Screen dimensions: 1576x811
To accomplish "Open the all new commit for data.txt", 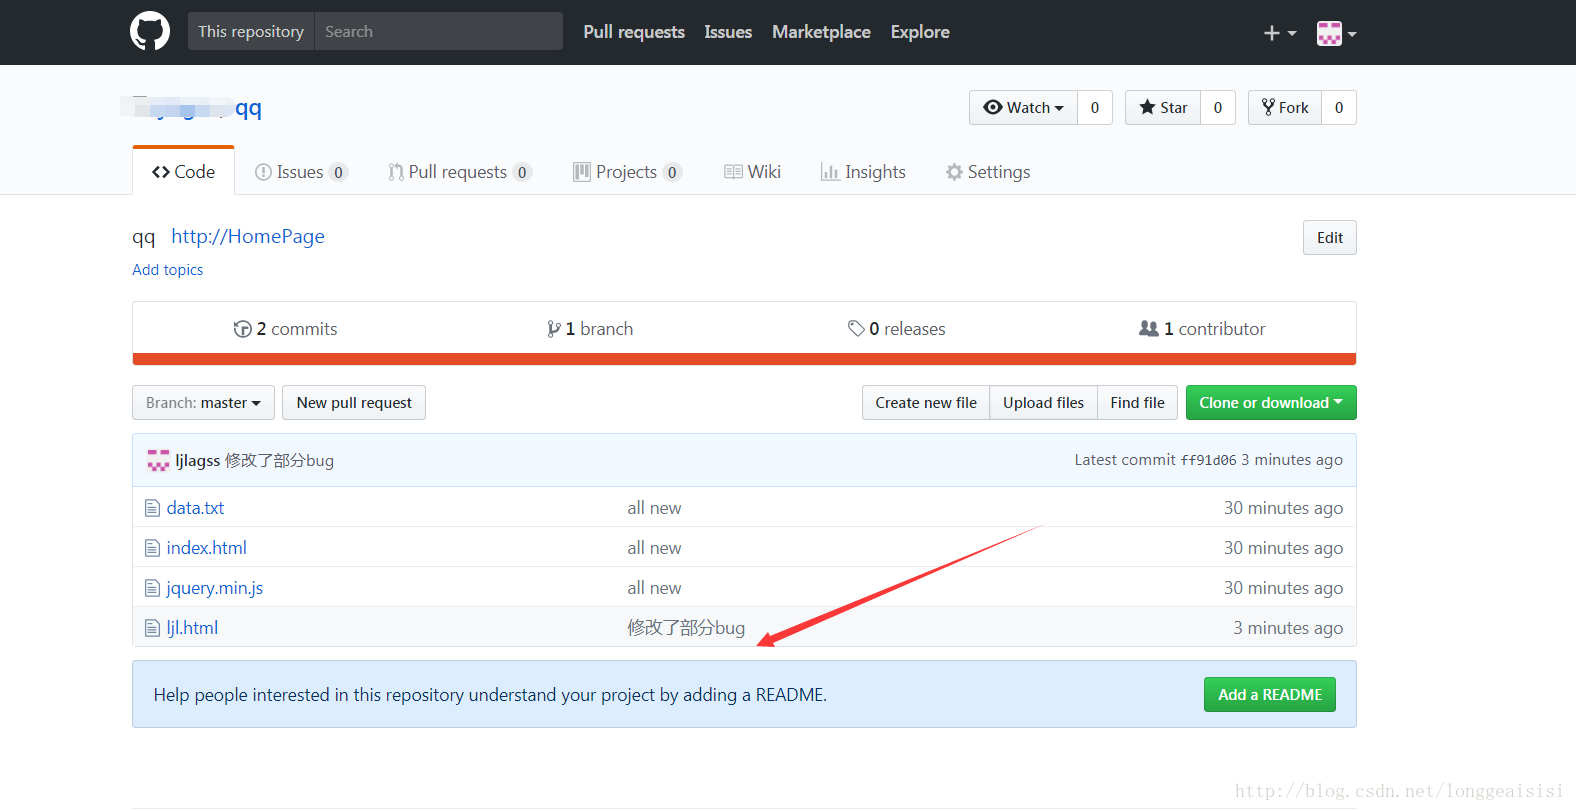I will [x=654, y=508].
